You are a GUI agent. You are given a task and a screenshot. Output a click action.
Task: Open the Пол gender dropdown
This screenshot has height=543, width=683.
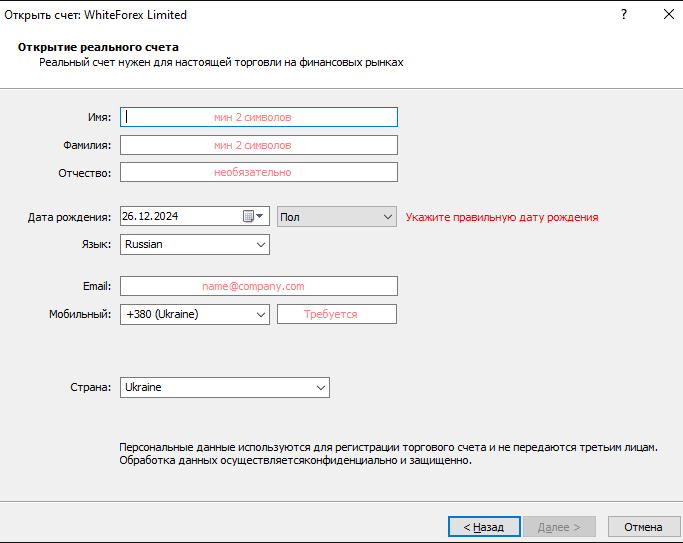click(x=337, y=216)
